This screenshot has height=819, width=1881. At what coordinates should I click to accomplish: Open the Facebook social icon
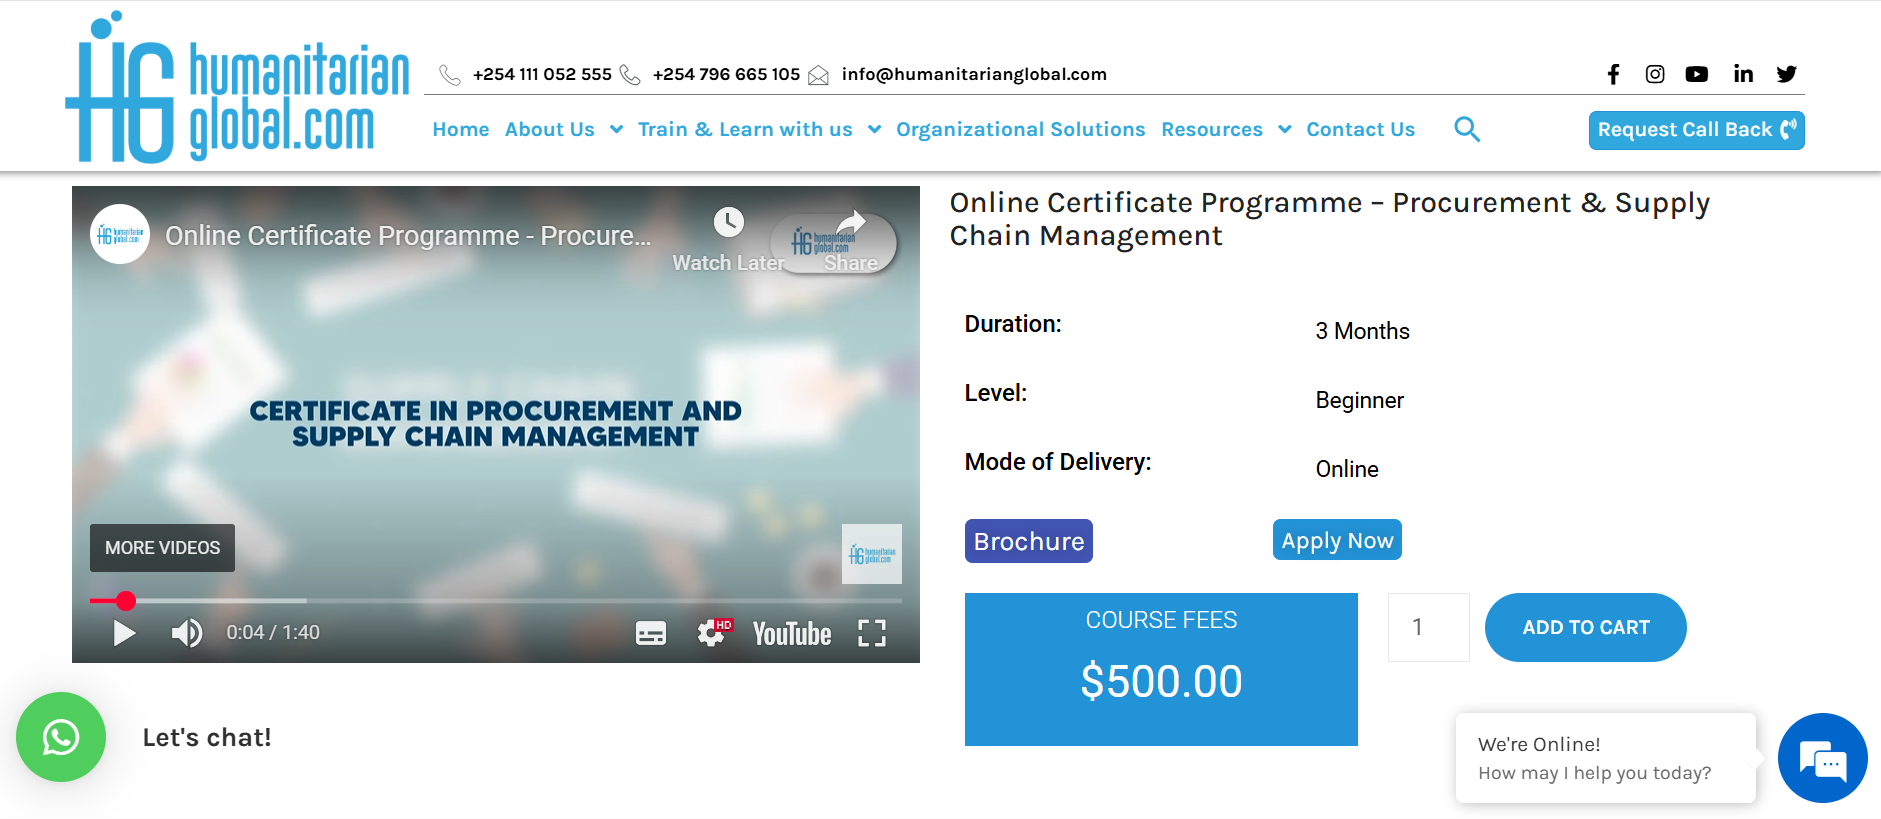[x=1613, y=74]
